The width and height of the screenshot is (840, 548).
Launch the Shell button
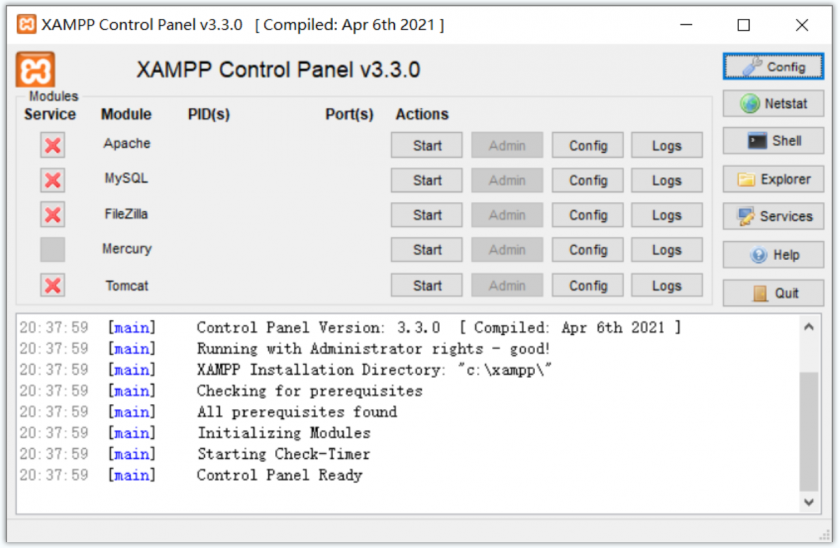773,141
